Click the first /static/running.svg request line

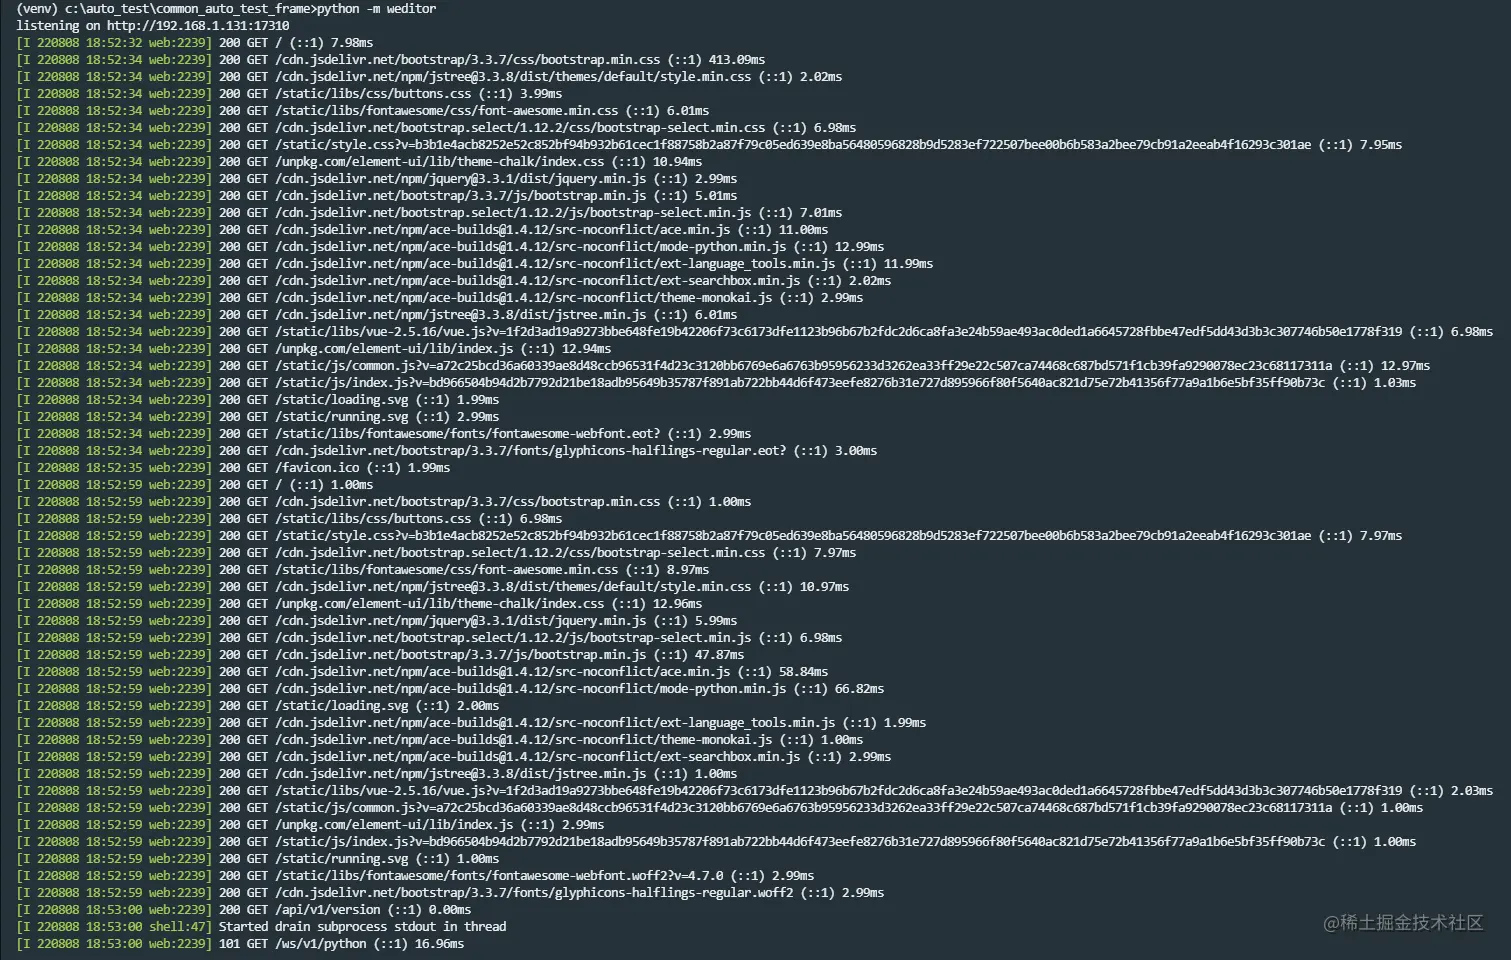coord(258,417)
